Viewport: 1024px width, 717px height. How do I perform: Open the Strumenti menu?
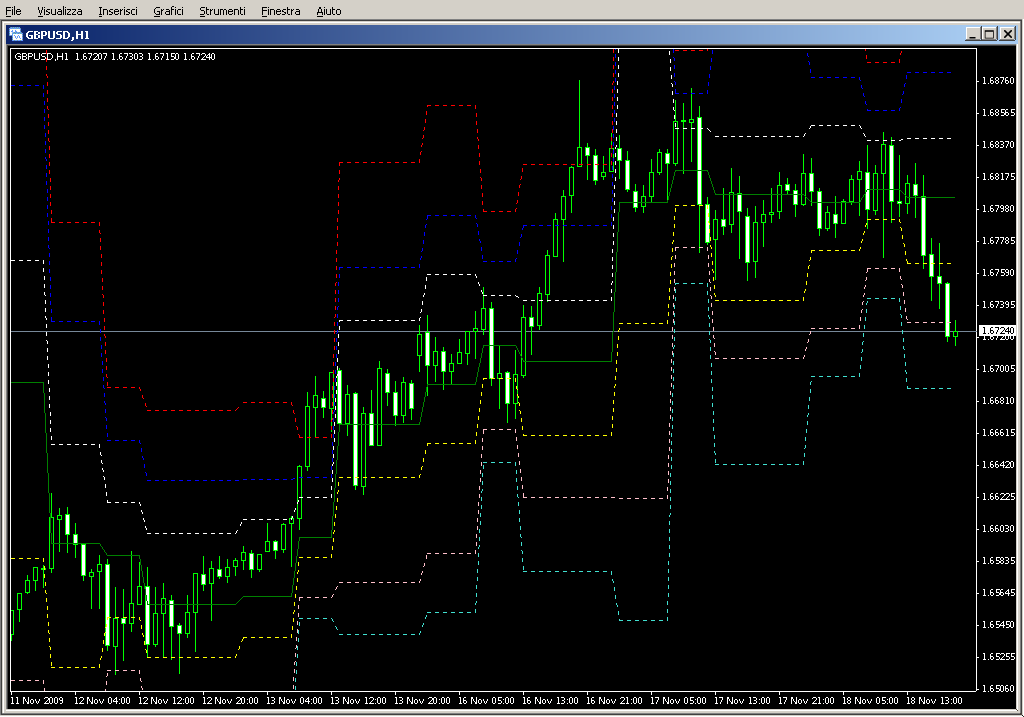click(222, 11)
